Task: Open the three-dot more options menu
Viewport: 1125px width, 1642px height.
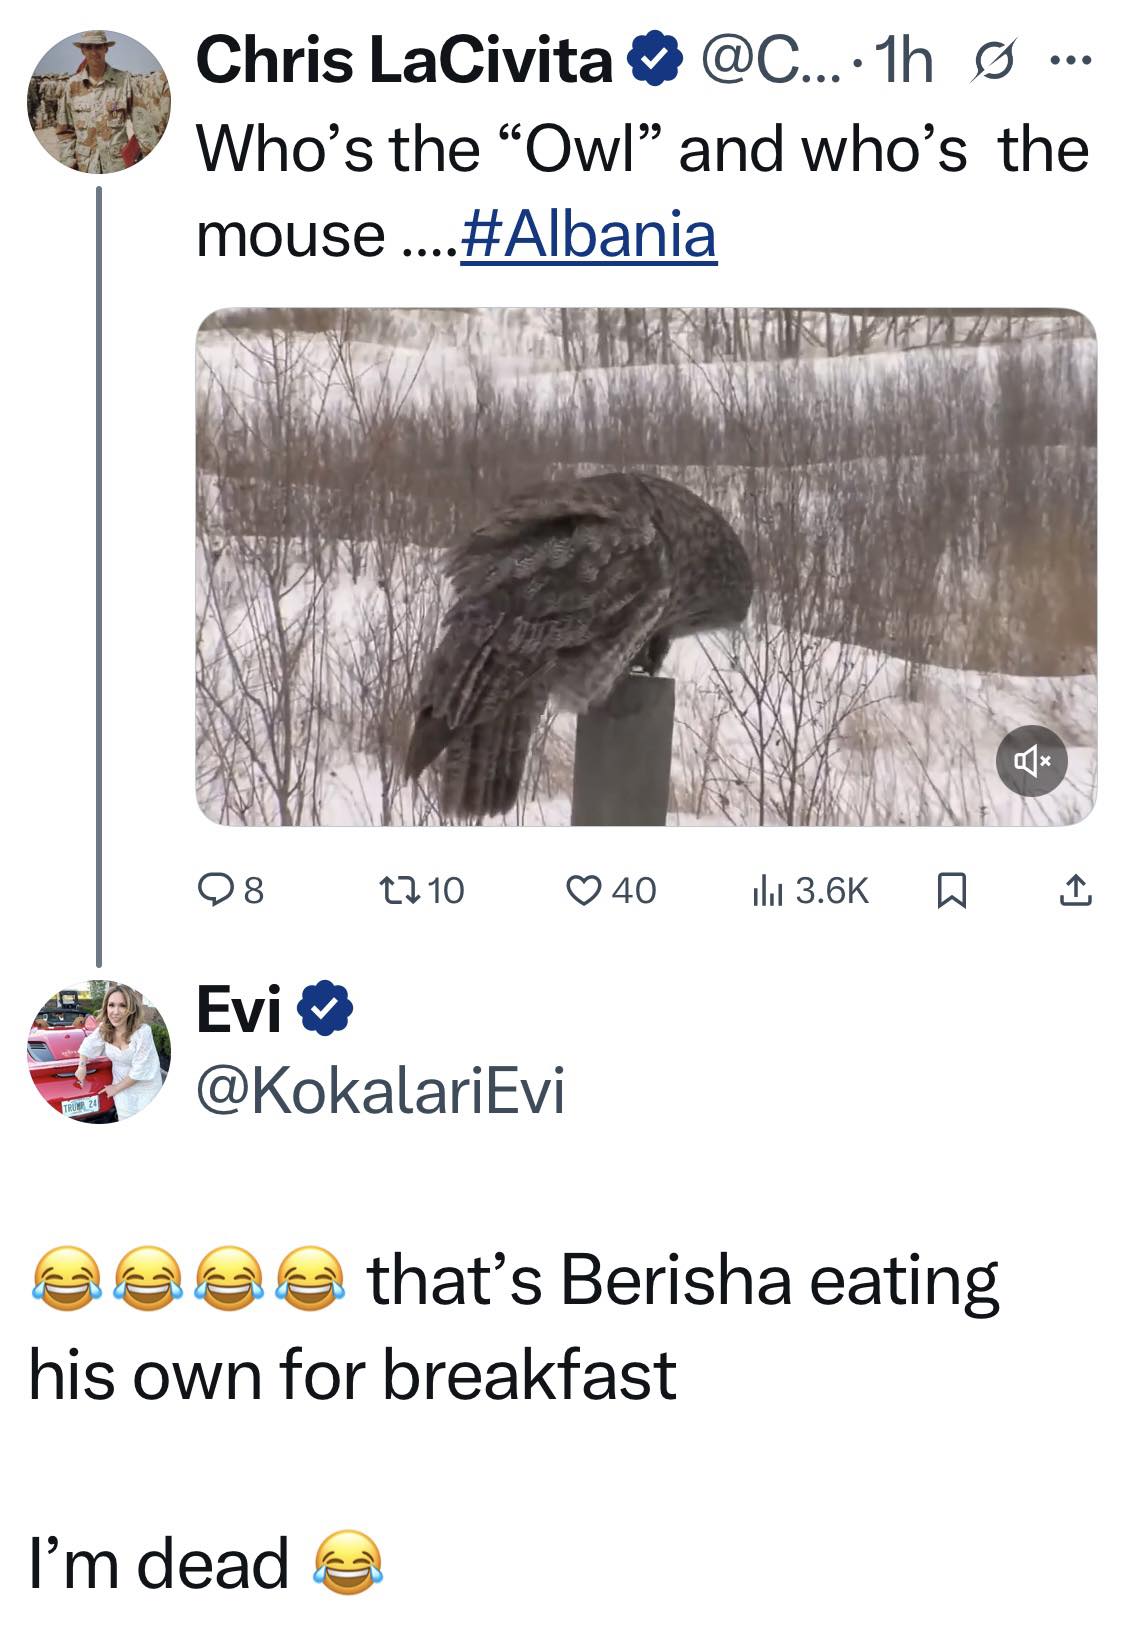Action: 1072,62
